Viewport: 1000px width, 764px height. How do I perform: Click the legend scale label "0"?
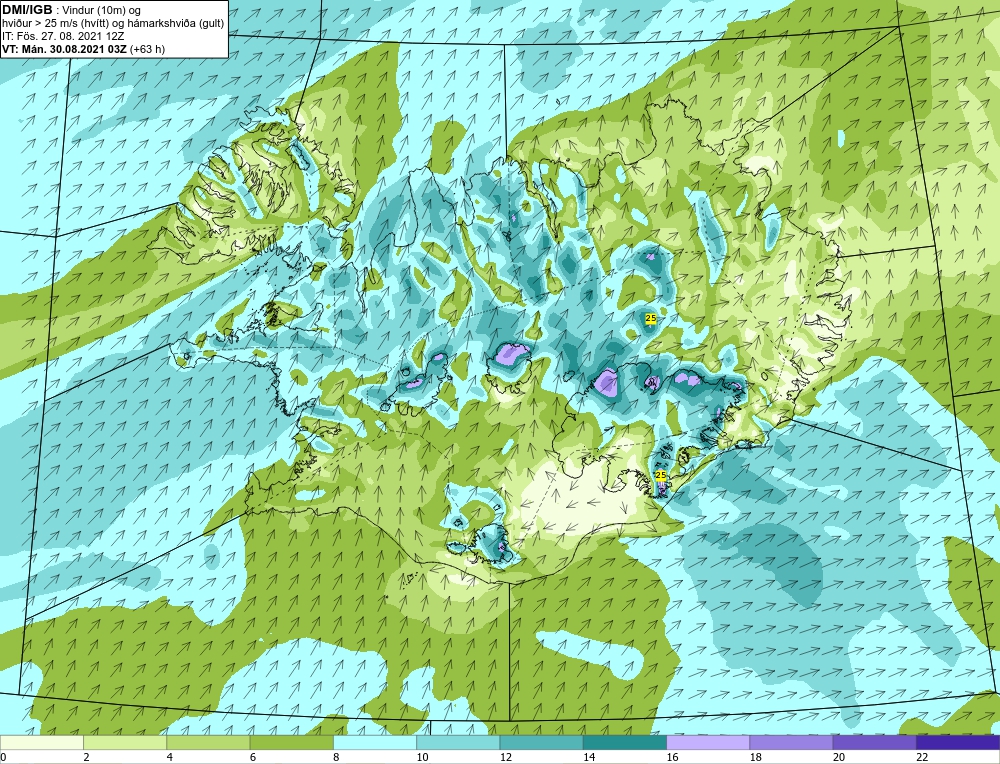pyautogui.click(x=3, y=757)
